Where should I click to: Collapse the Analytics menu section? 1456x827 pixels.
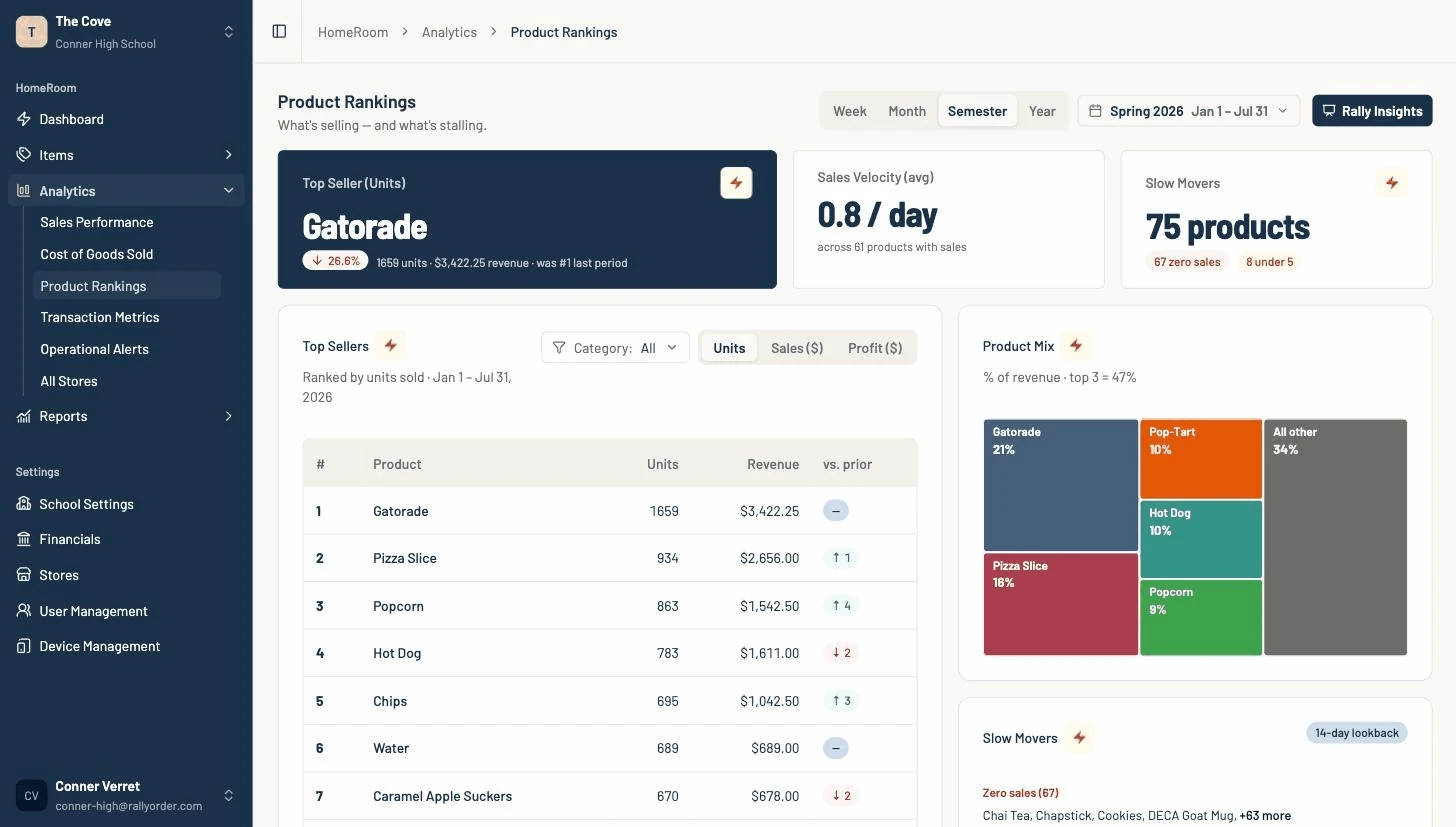[x=228, y=191]
